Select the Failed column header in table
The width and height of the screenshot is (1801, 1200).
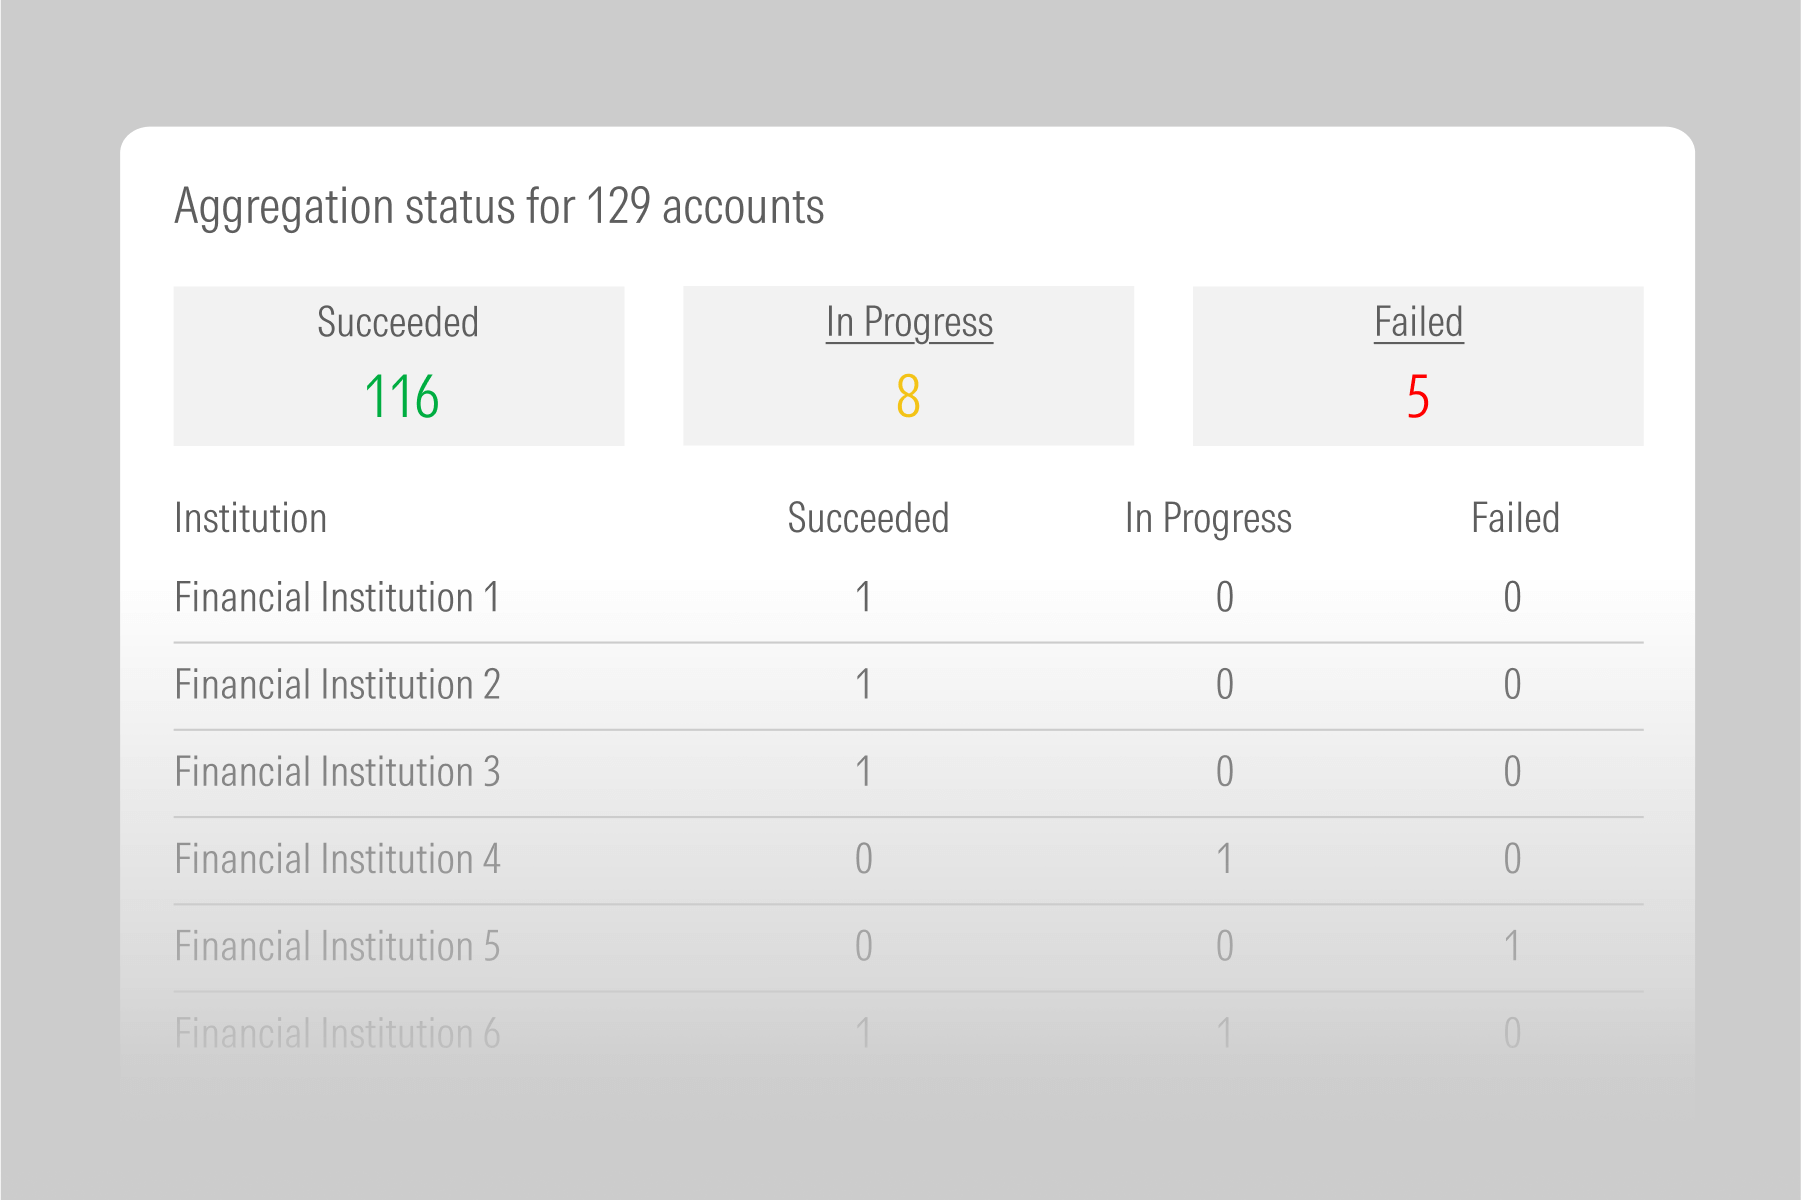click(x=1514, y=518)
